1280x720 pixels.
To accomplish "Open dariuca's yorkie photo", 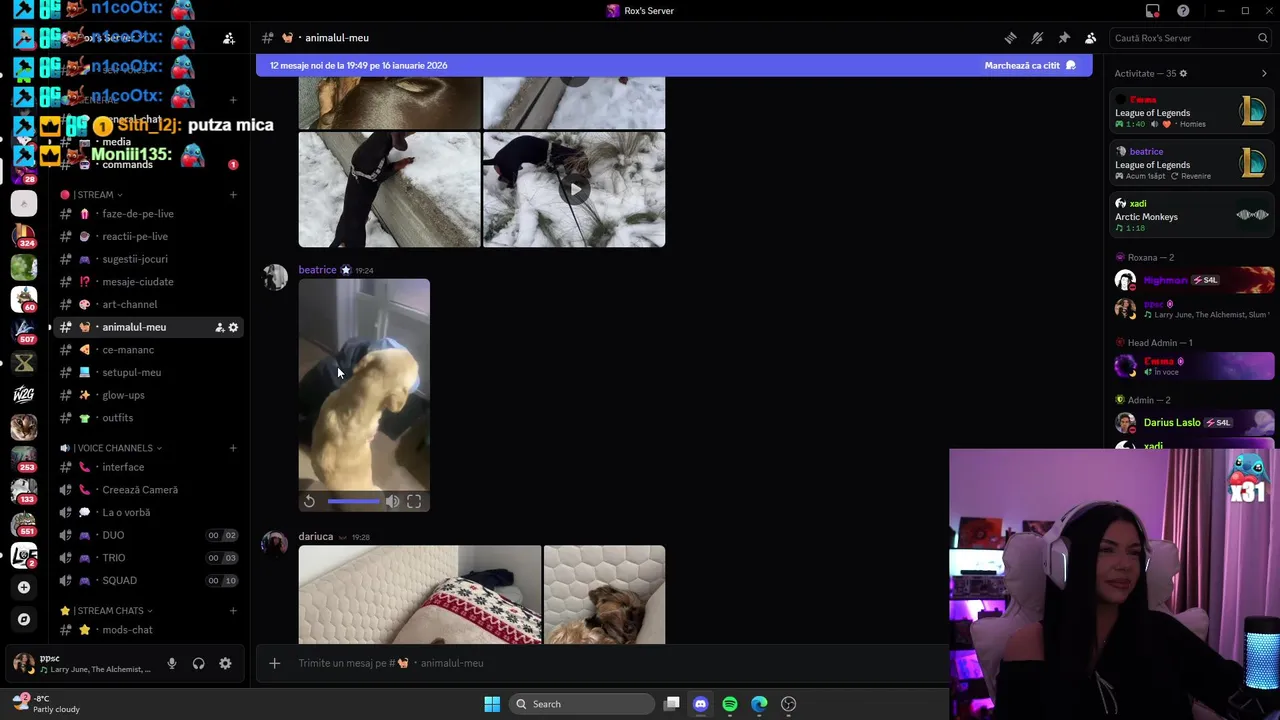I will [x=604, y=595].
